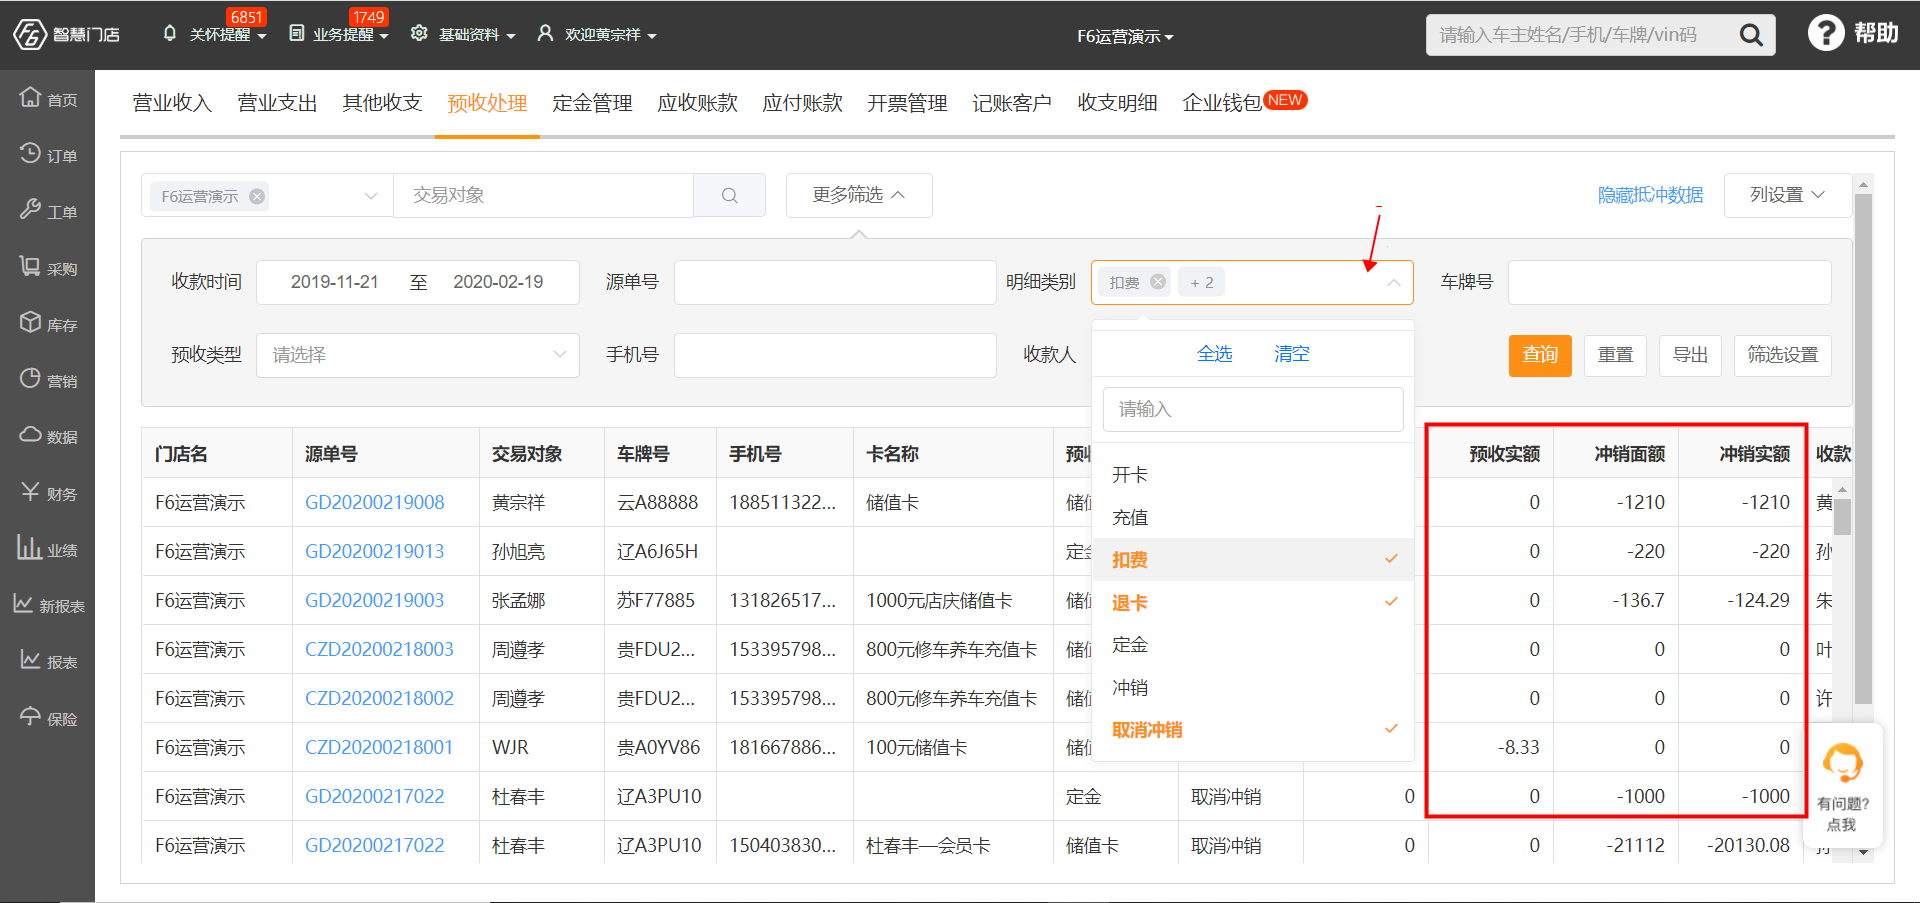
Task: Focus the 请输入 search box in dropdown
Action: point(1253,409)
